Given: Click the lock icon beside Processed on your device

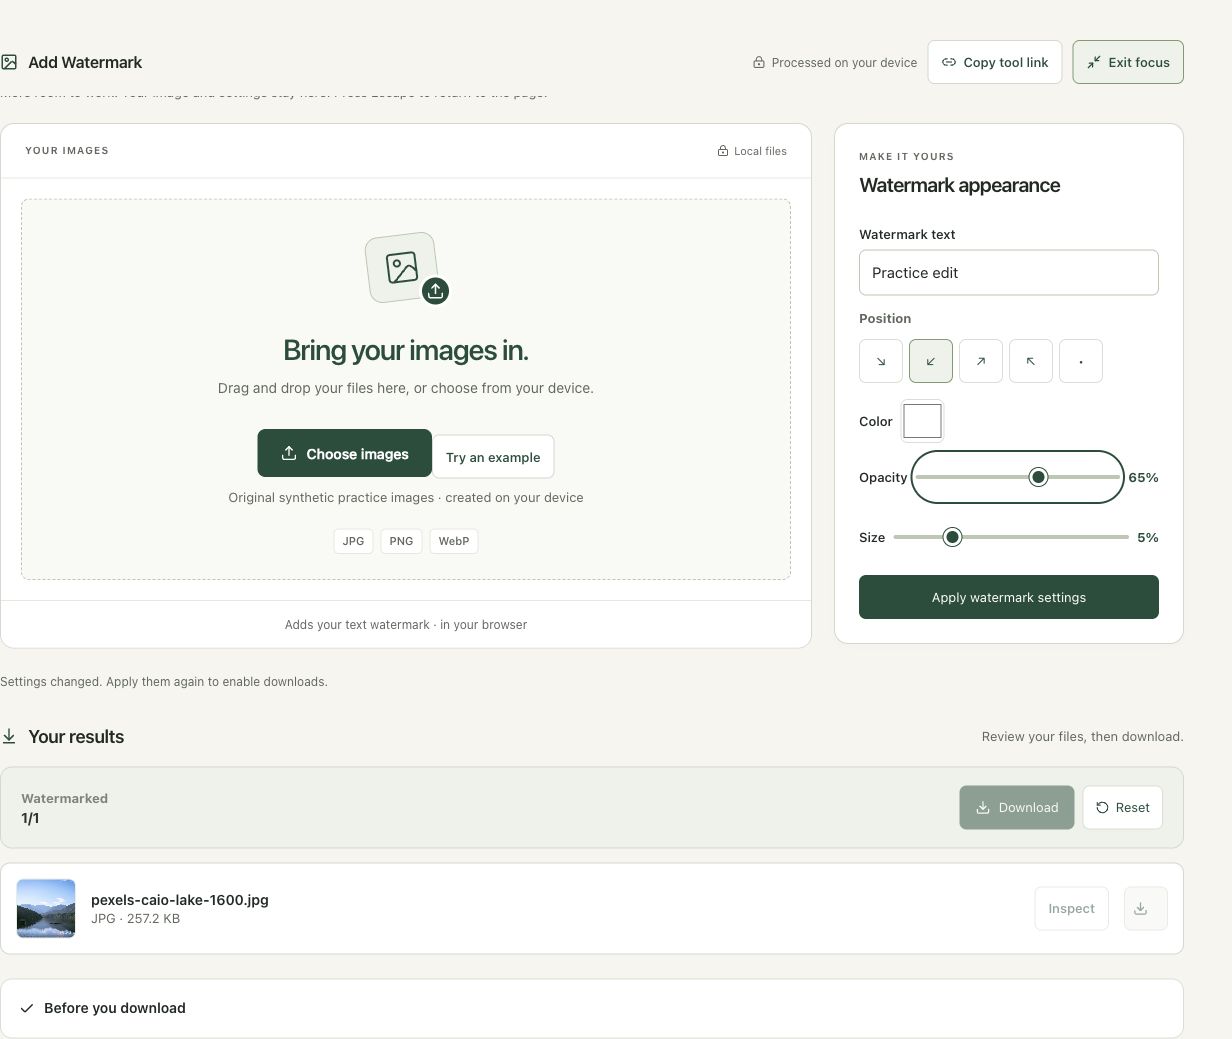Looking at the screenshot, I should (759, 62).
